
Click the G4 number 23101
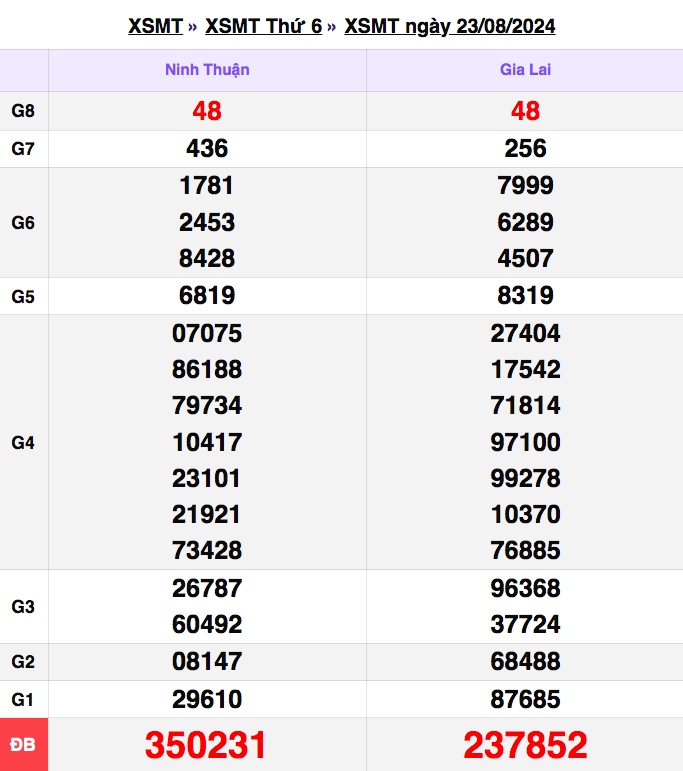point(207,478)
